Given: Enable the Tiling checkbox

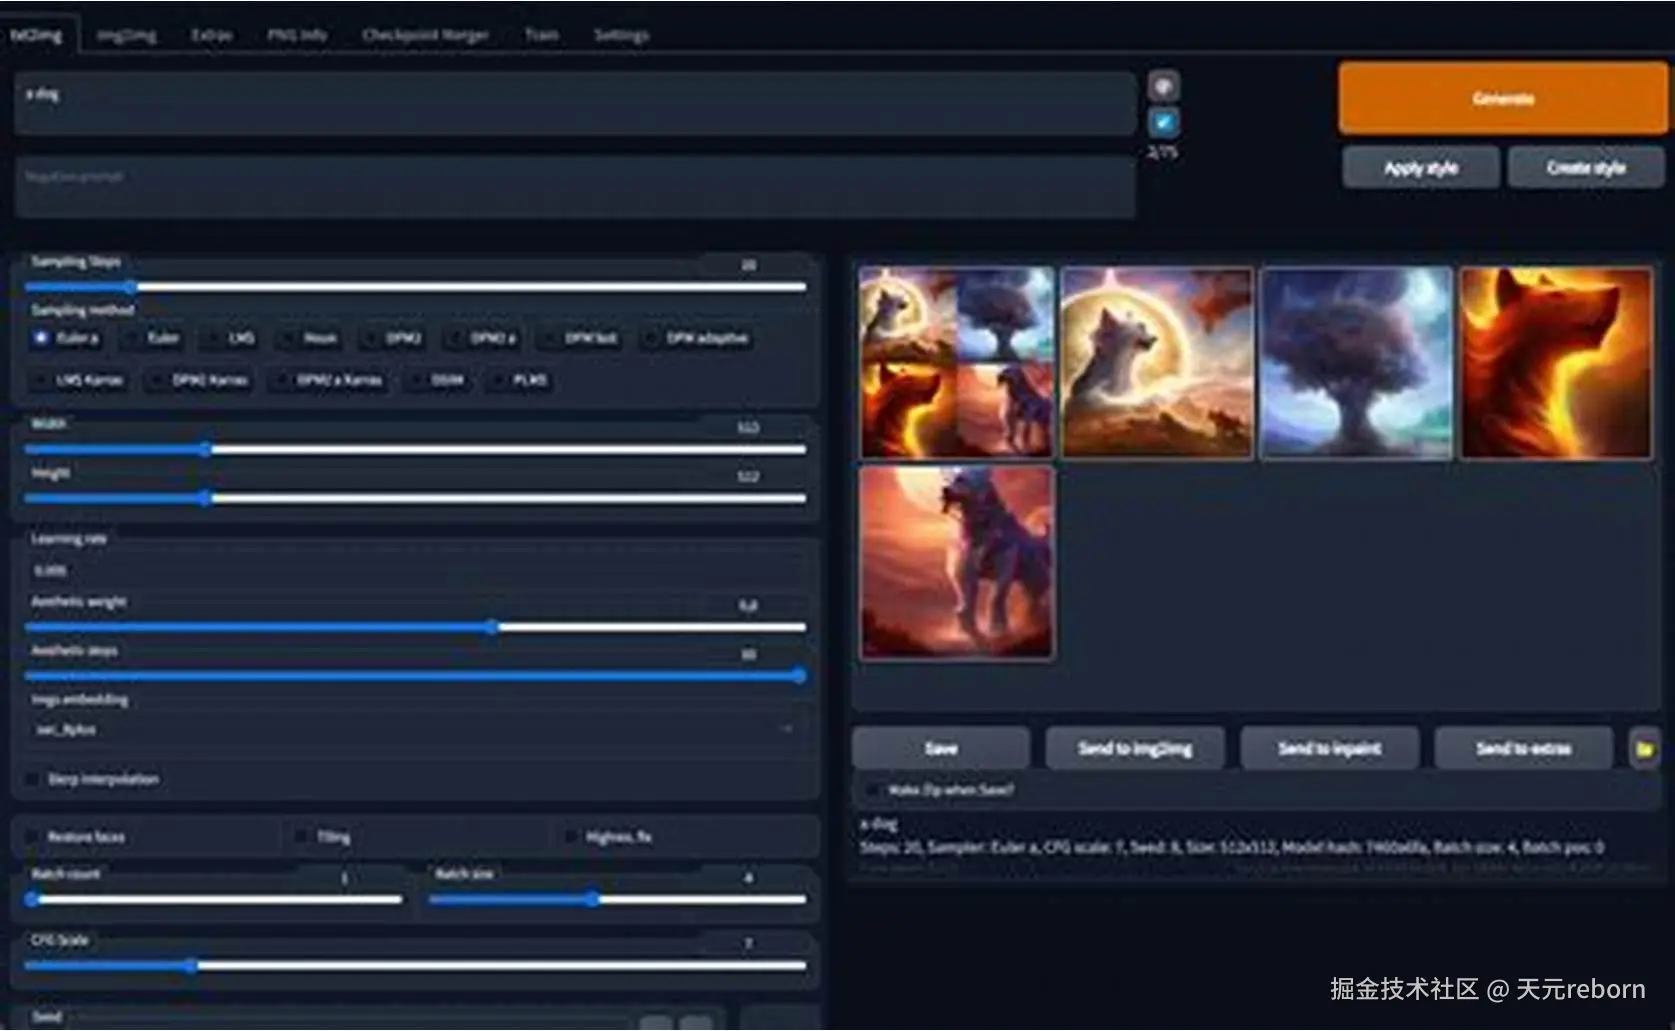Looking at the screenshot, I should pos(302,836).
